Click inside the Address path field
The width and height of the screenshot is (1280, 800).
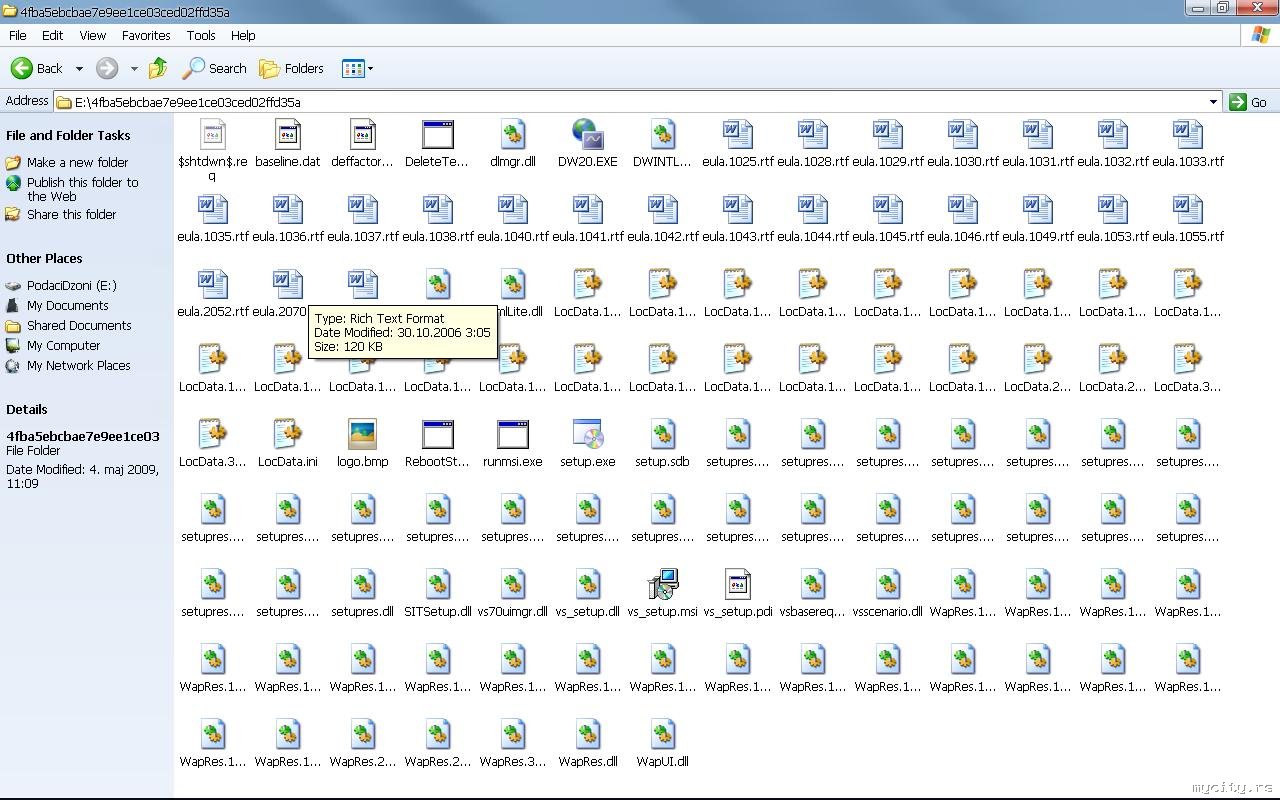pos(600,102)
